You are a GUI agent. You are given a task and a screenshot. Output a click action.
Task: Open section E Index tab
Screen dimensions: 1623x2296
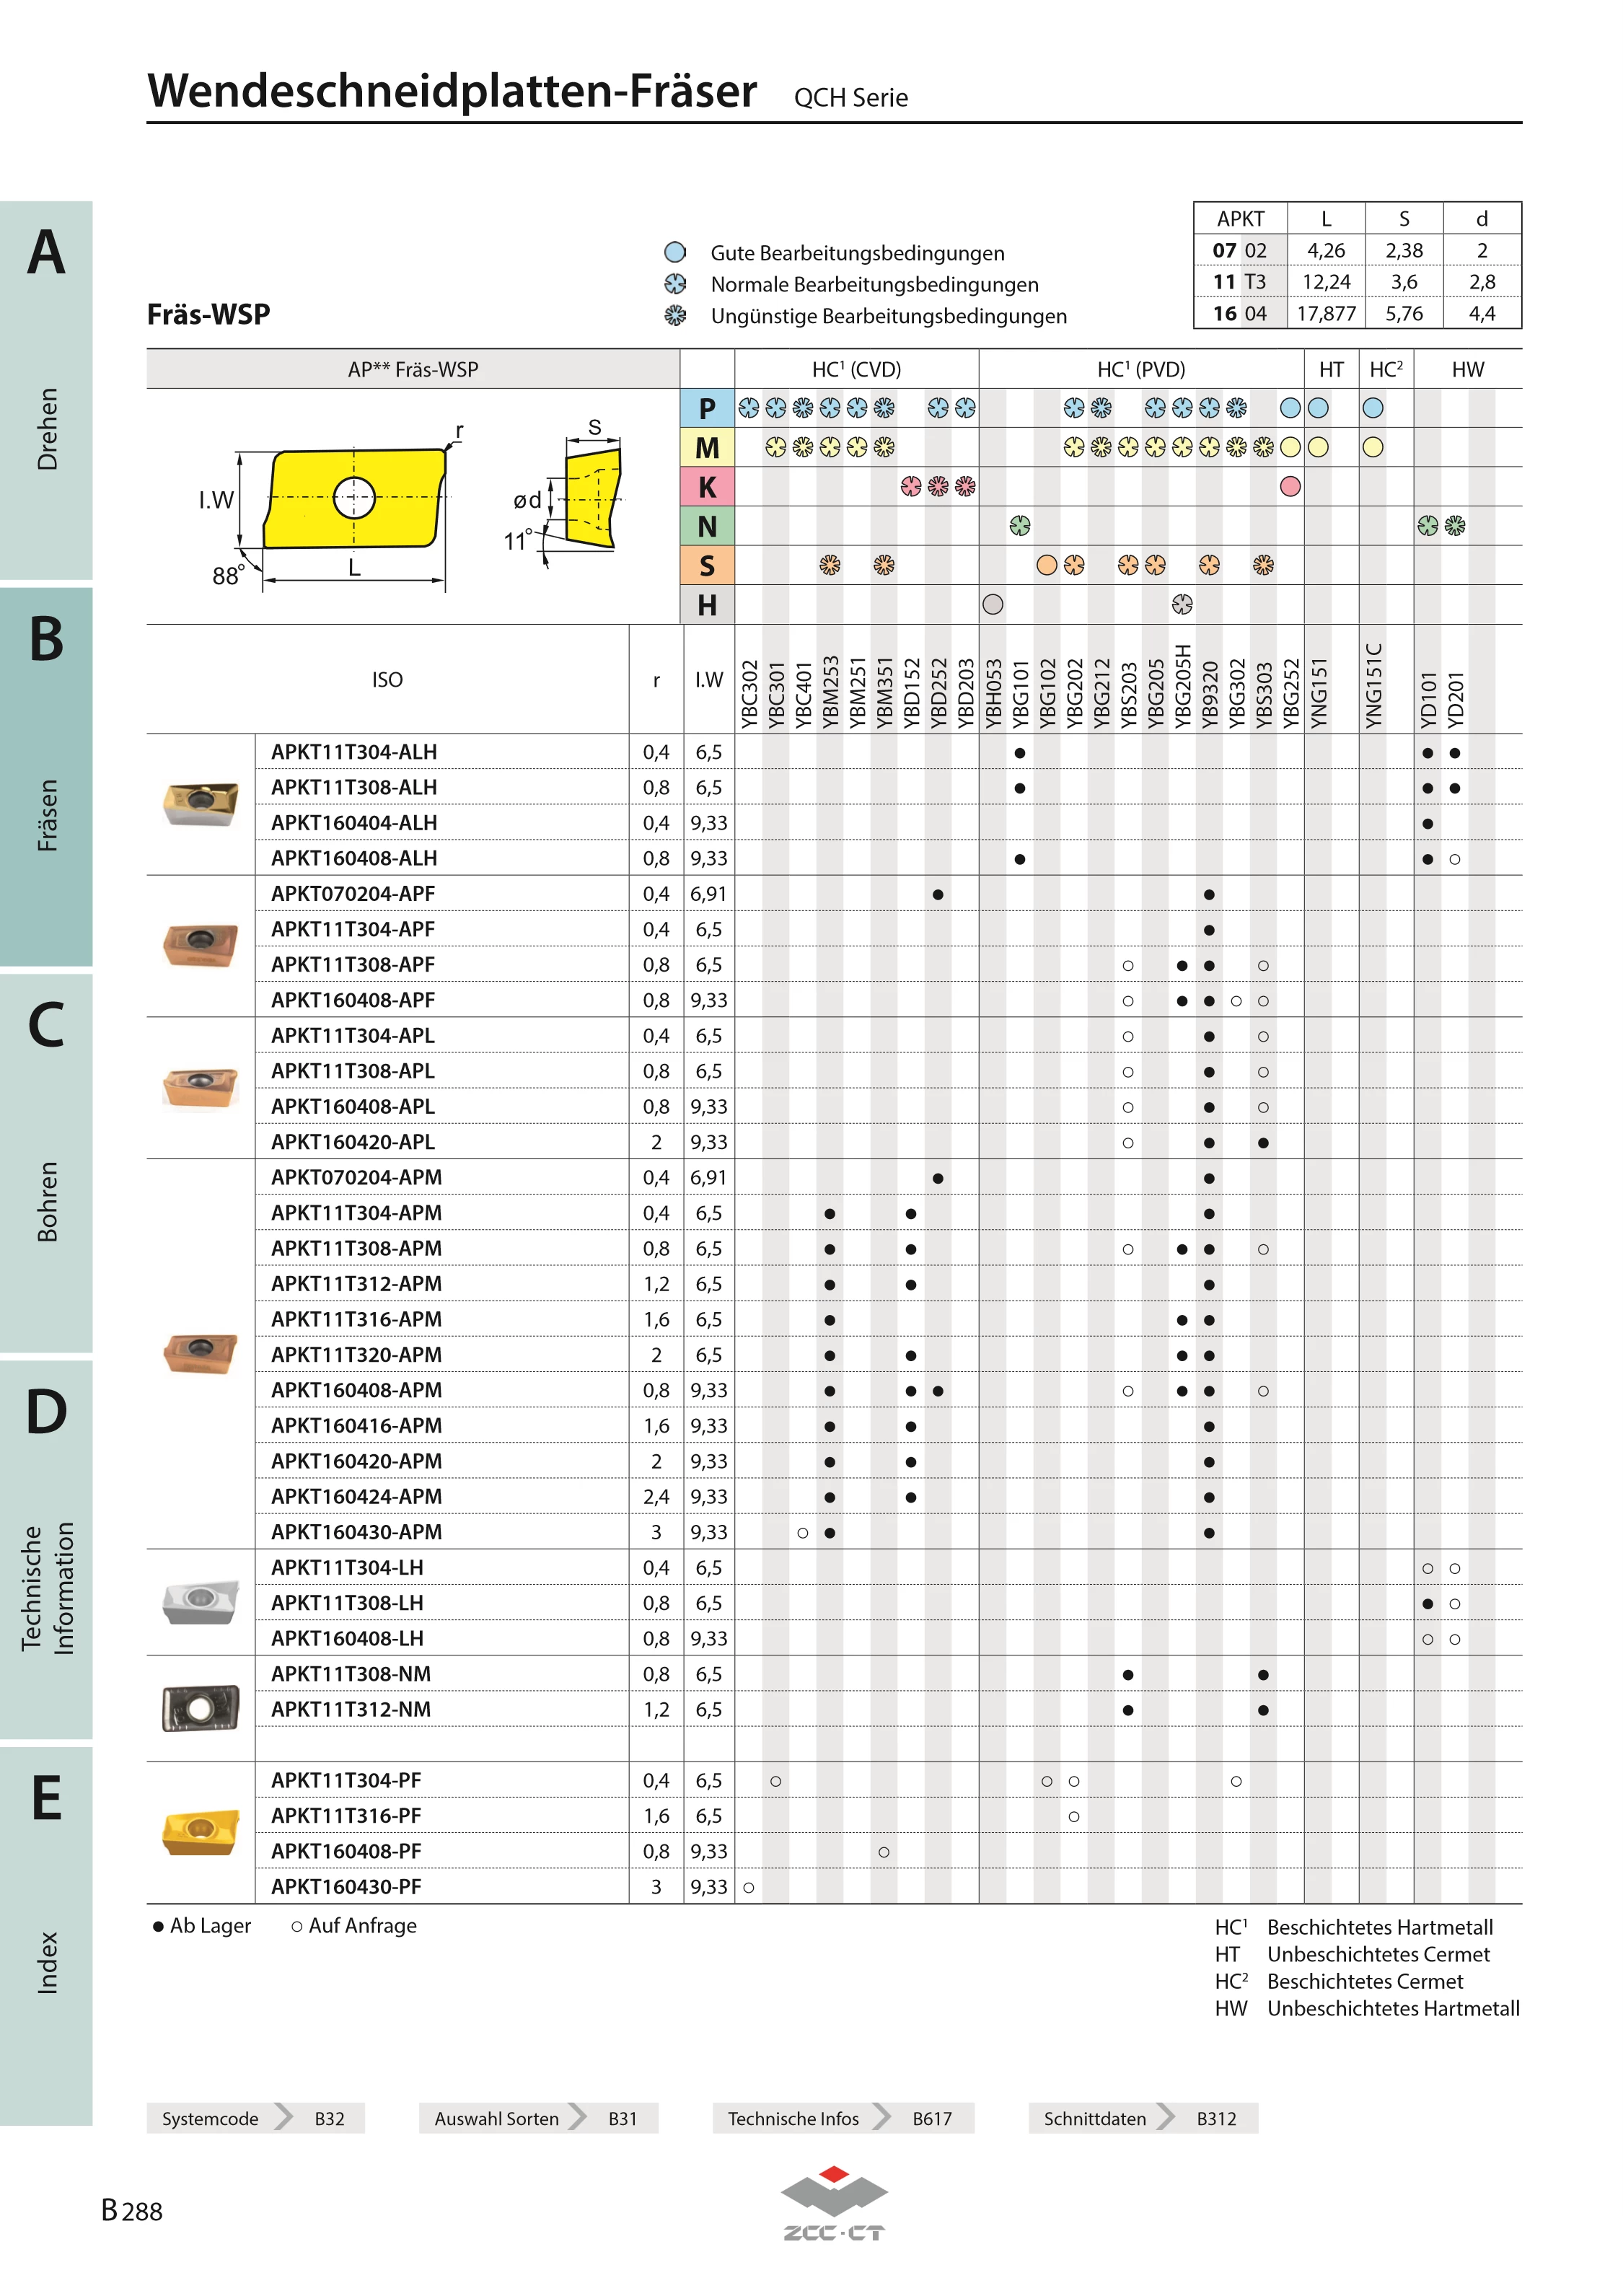(46, 1936)
